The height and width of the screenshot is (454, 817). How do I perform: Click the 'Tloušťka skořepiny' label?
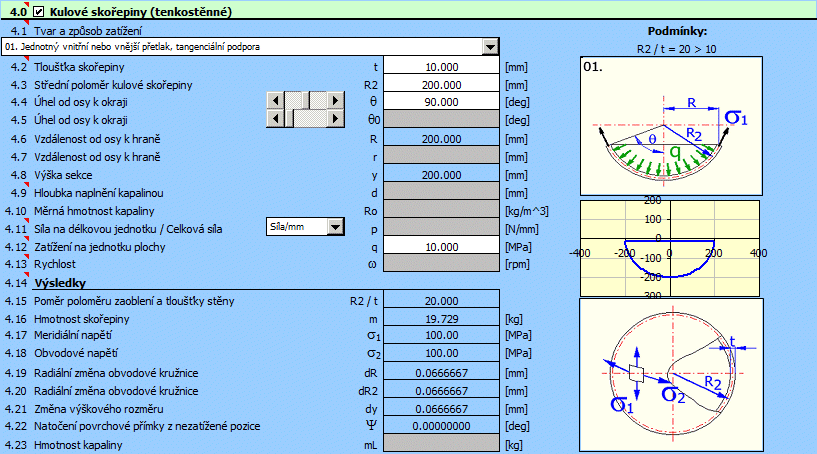[79, 67]
